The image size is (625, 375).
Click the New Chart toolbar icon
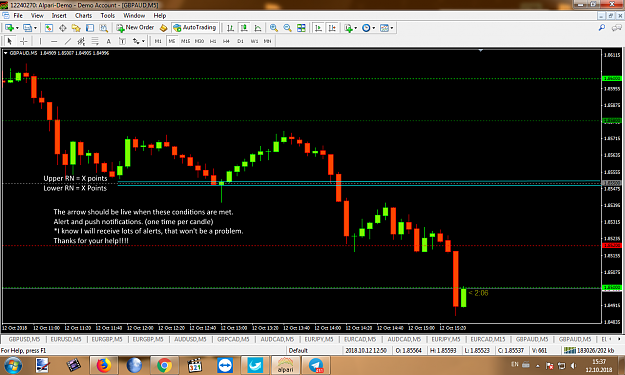[9, 28]
